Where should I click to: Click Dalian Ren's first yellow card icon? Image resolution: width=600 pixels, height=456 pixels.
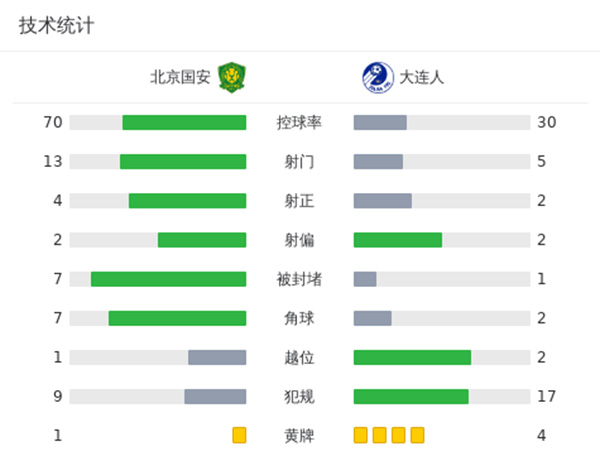point(361,435)
